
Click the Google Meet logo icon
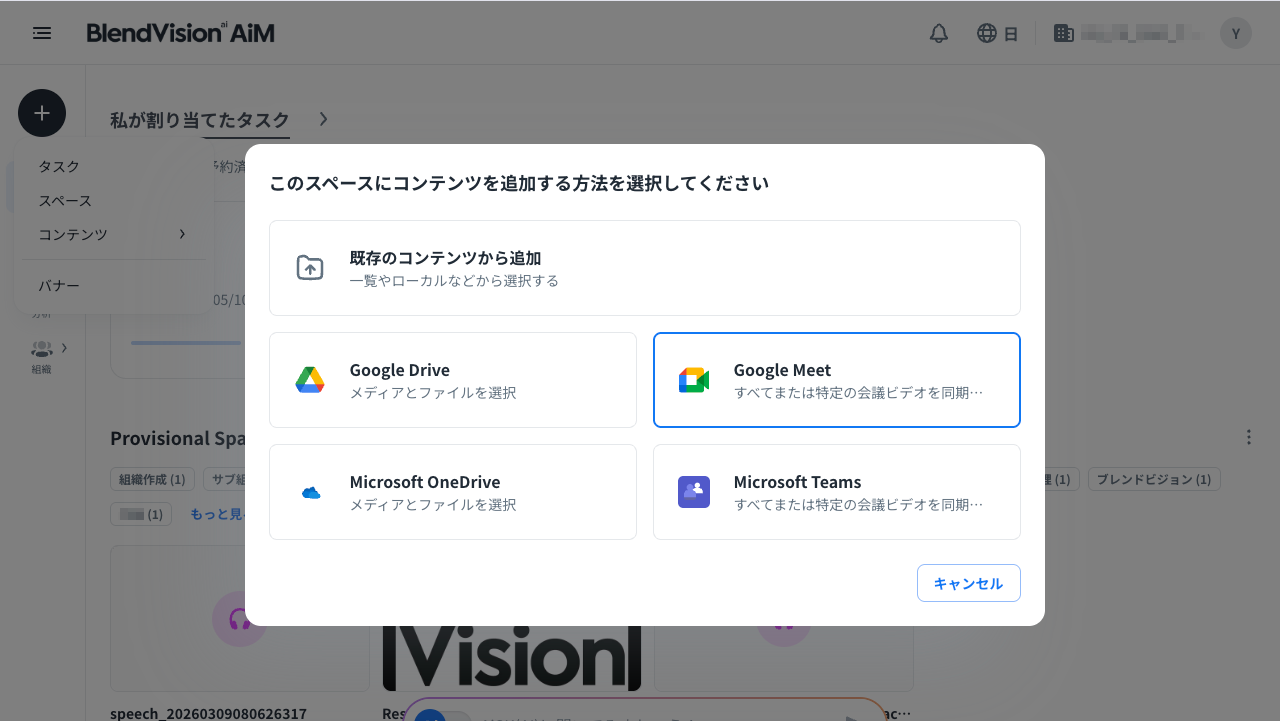[694, 380]
